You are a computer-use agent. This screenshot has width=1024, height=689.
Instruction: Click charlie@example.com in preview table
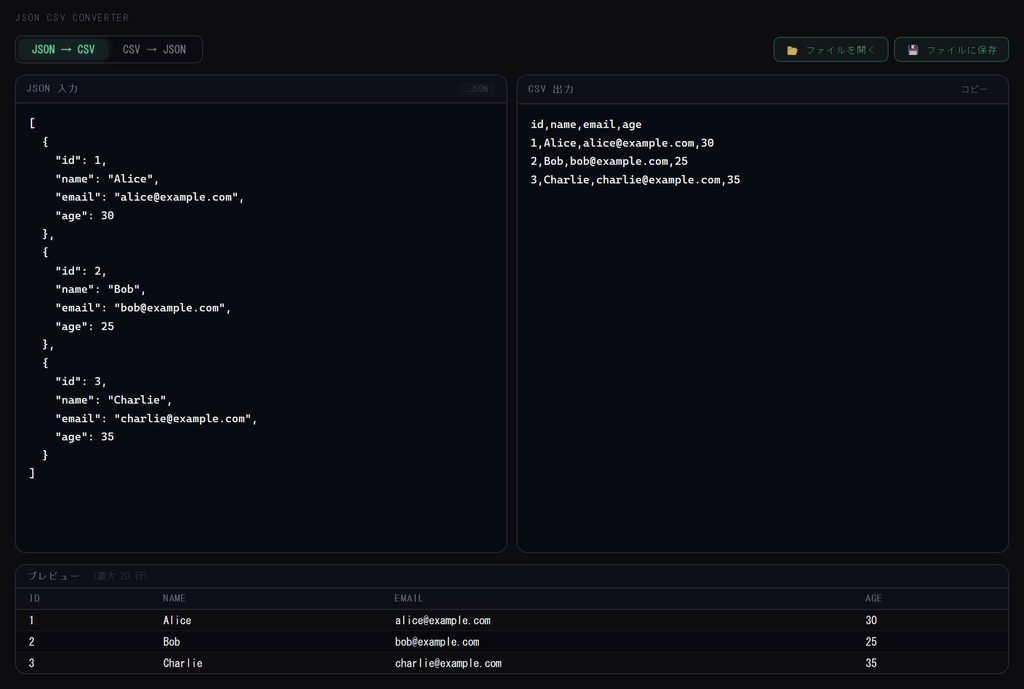coord(448,664)
